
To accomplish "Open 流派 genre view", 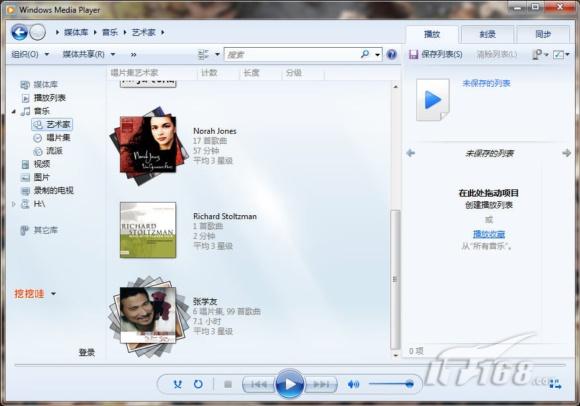I will (54, 151).
